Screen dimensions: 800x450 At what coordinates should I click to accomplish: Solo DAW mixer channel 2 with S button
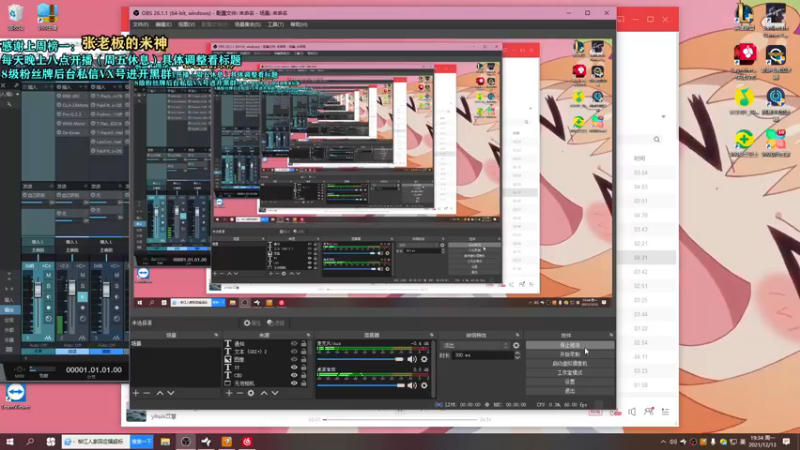[x=83, y=286]
